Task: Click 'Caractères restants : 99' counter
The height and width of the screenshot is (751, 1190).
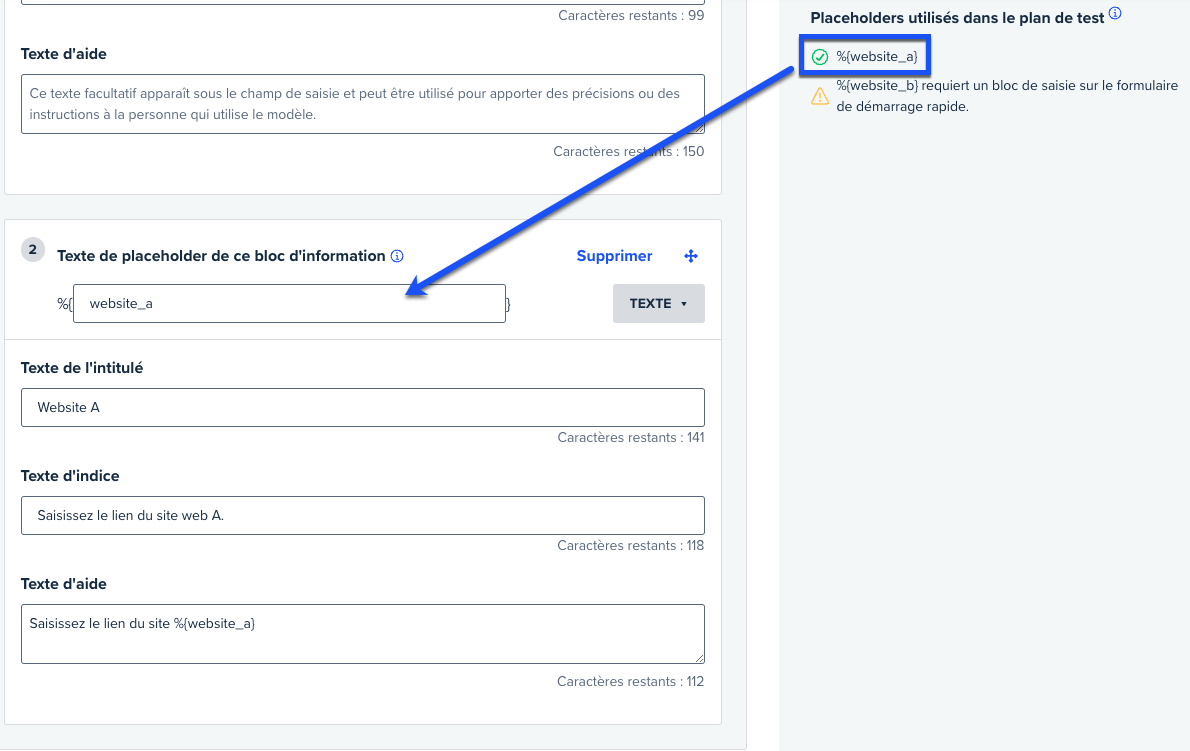Action: coord(631,15)
